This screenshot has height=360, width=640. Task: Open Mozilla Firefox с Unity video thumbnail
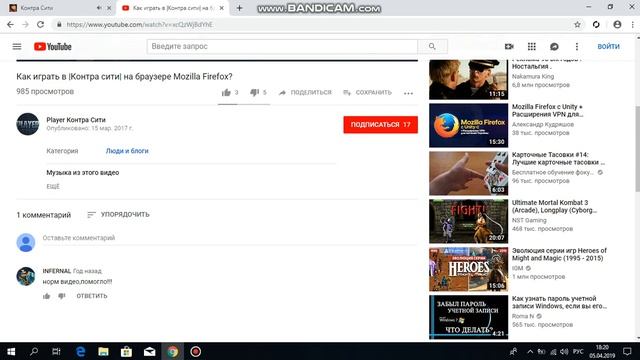coord(469,125)
